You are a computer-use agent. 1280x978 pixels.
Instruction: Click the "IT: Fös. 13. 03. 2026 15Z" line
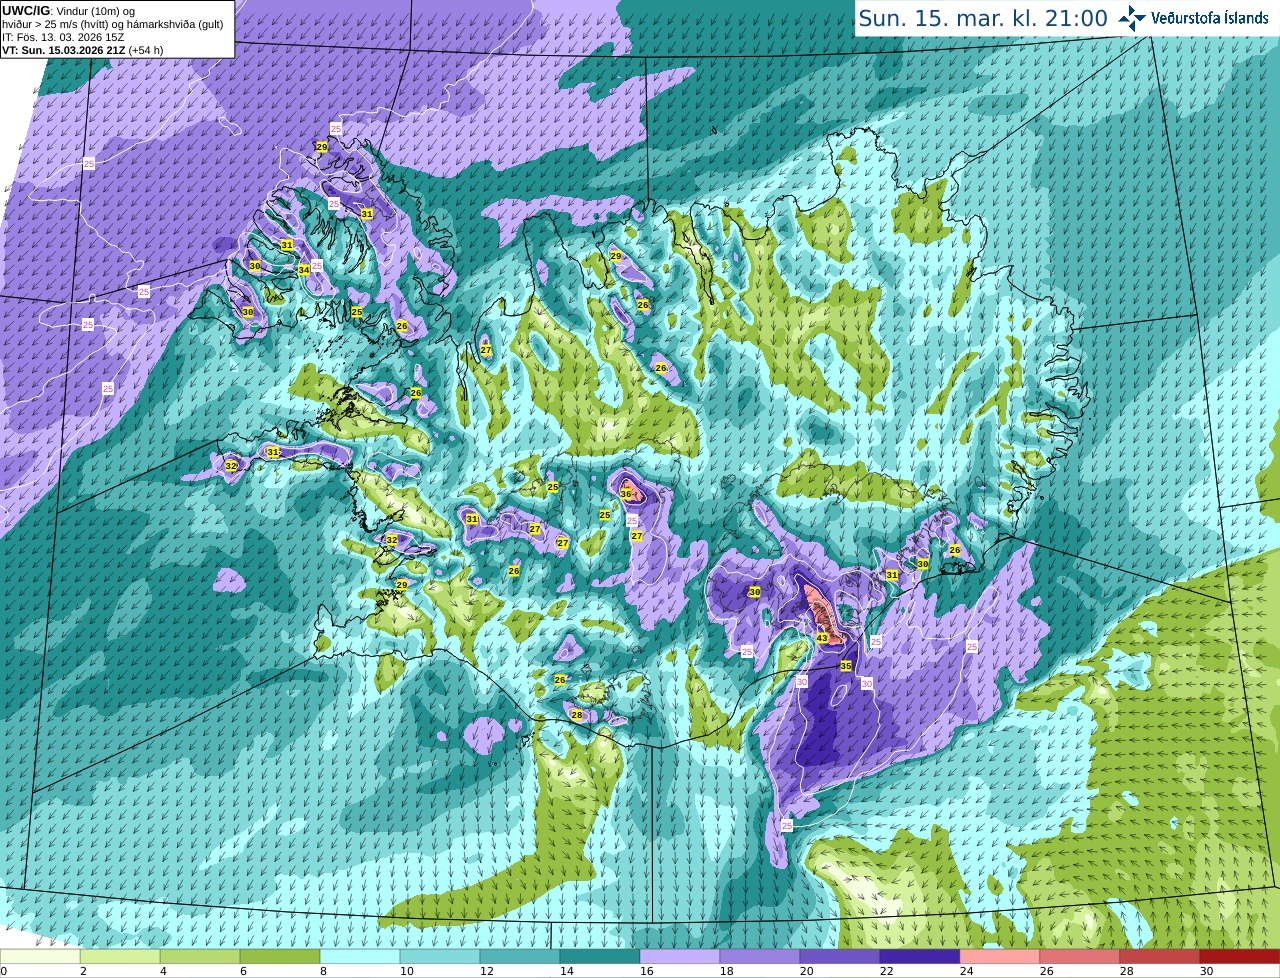(x=63, y=37)
